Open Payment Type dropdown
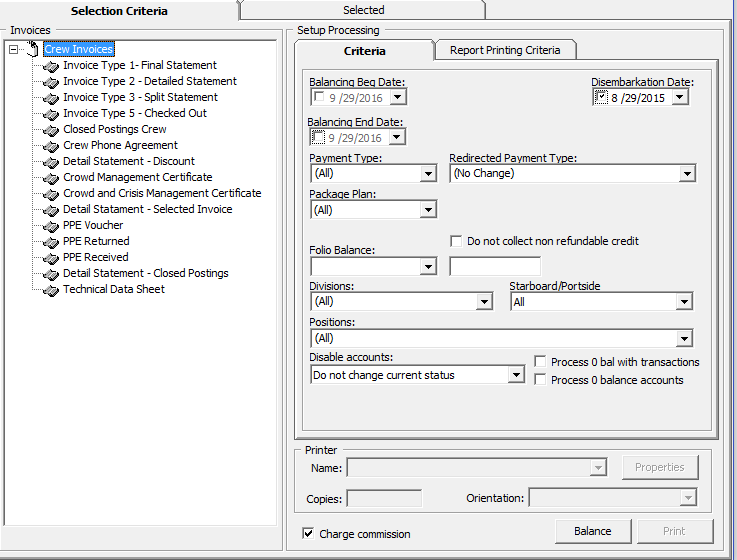Image resolution: width=737 pixels, height=560 pixels. (428, 174)
